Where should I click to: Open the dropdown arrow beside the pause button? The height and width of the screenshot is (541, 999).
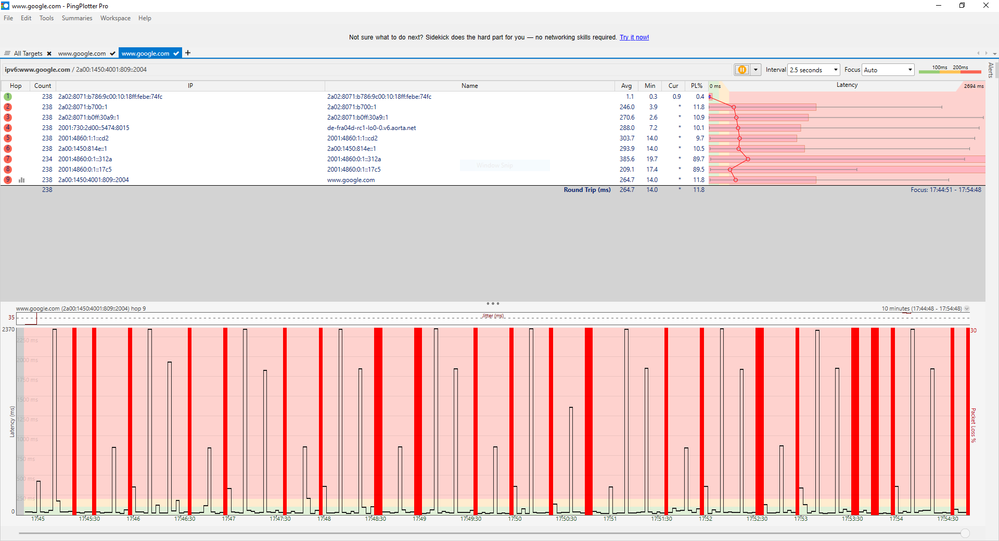756,69
